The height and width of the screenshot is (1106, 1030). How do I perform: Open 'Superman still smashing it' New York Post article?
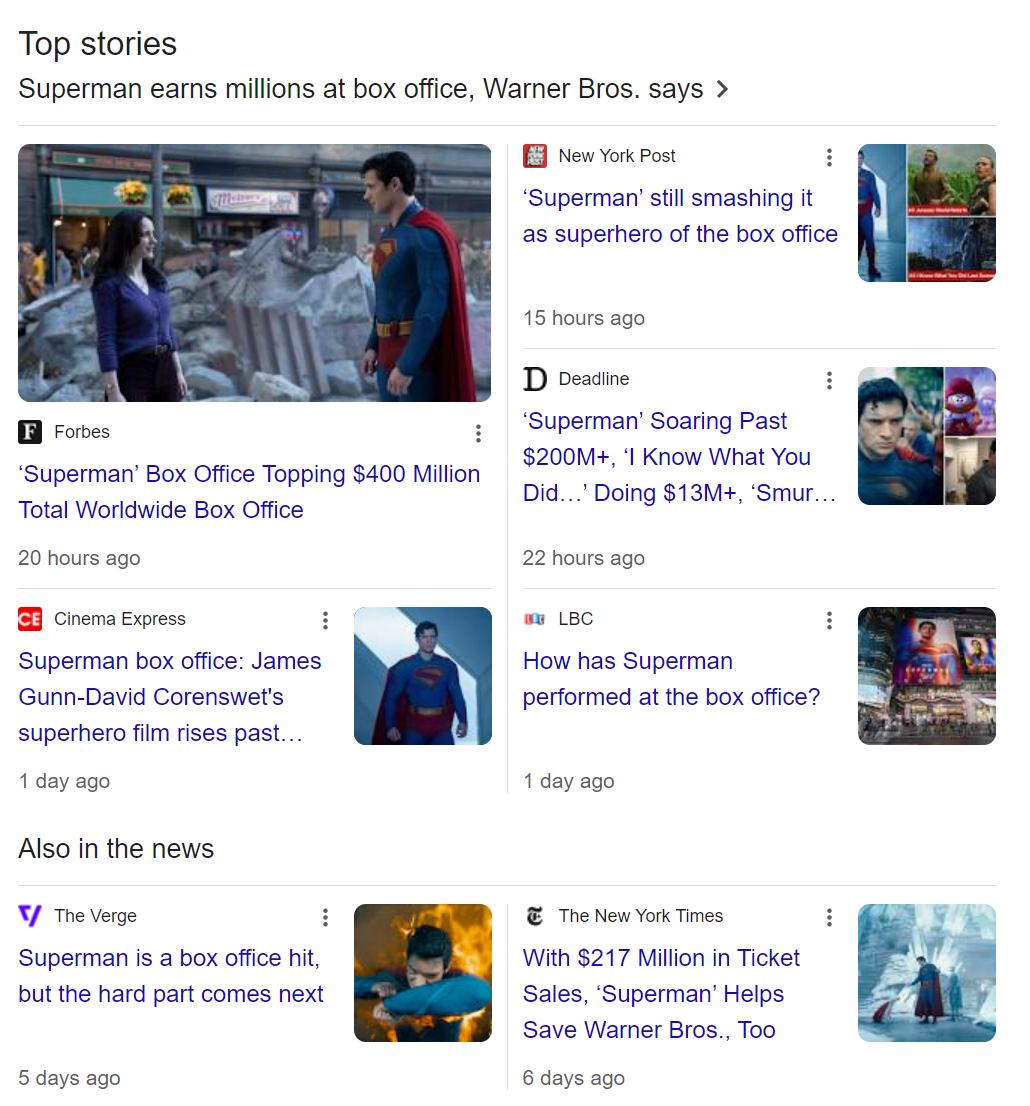680,216
